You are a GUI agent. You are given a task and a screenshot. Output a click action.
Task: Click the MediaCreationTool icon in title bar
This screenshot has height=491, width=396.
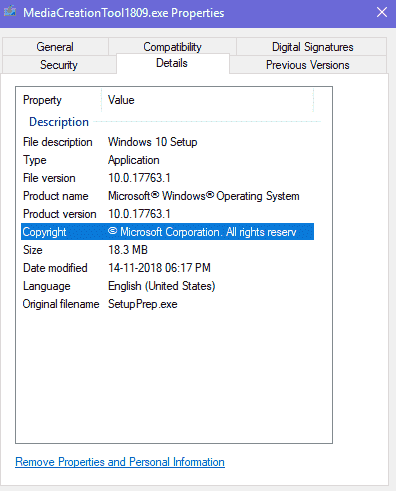click(x=10, y=12)
